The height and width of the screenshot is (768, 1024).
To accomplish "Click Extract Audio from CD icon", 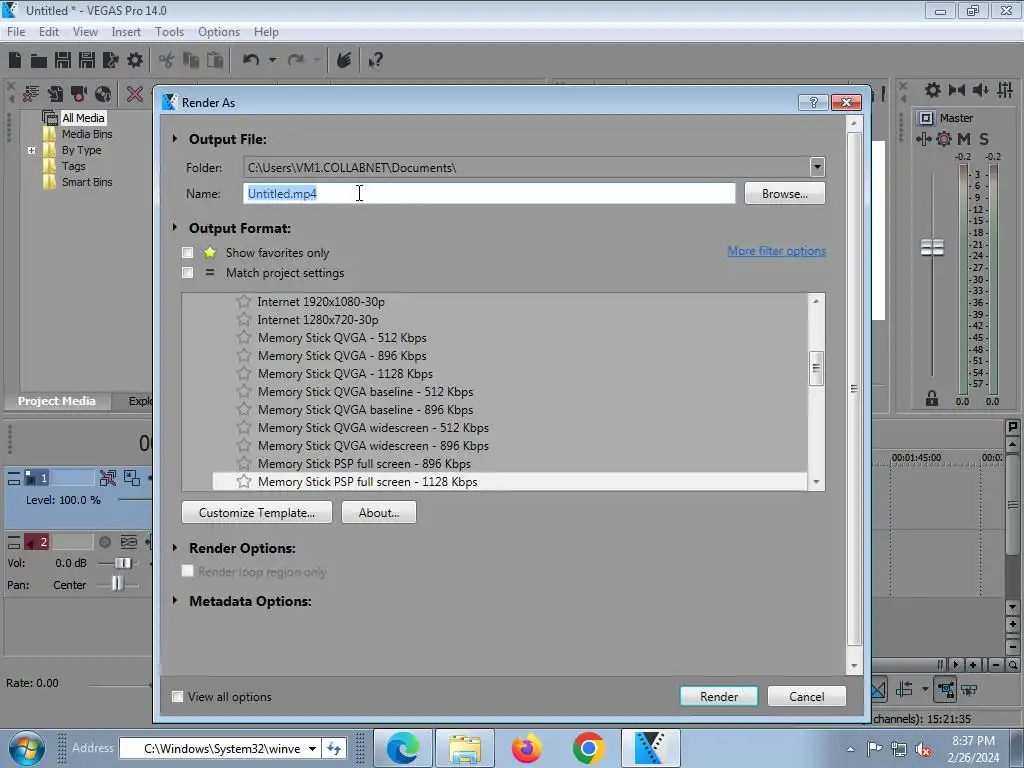I will (x=103, y=94).
